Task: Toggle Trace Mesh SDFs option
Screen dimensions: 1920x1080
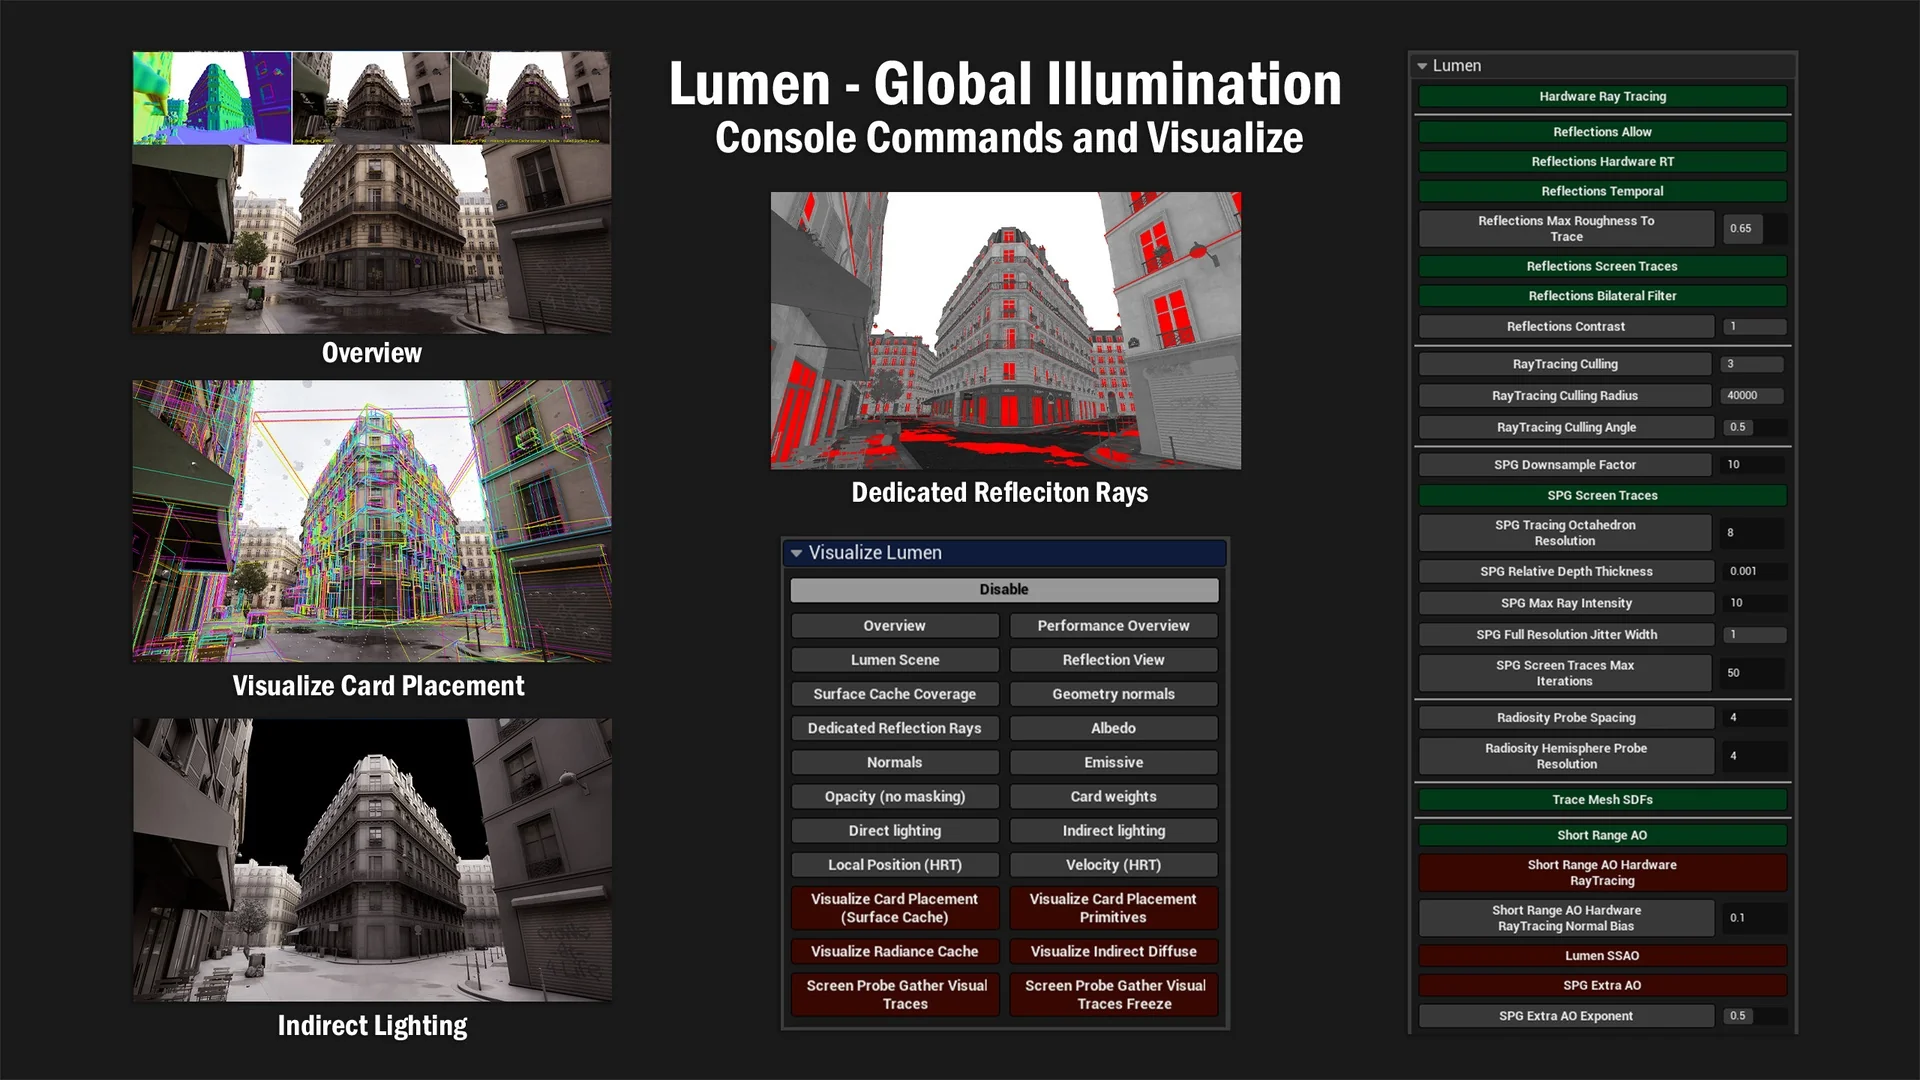Action: [x=1602, y=800]
